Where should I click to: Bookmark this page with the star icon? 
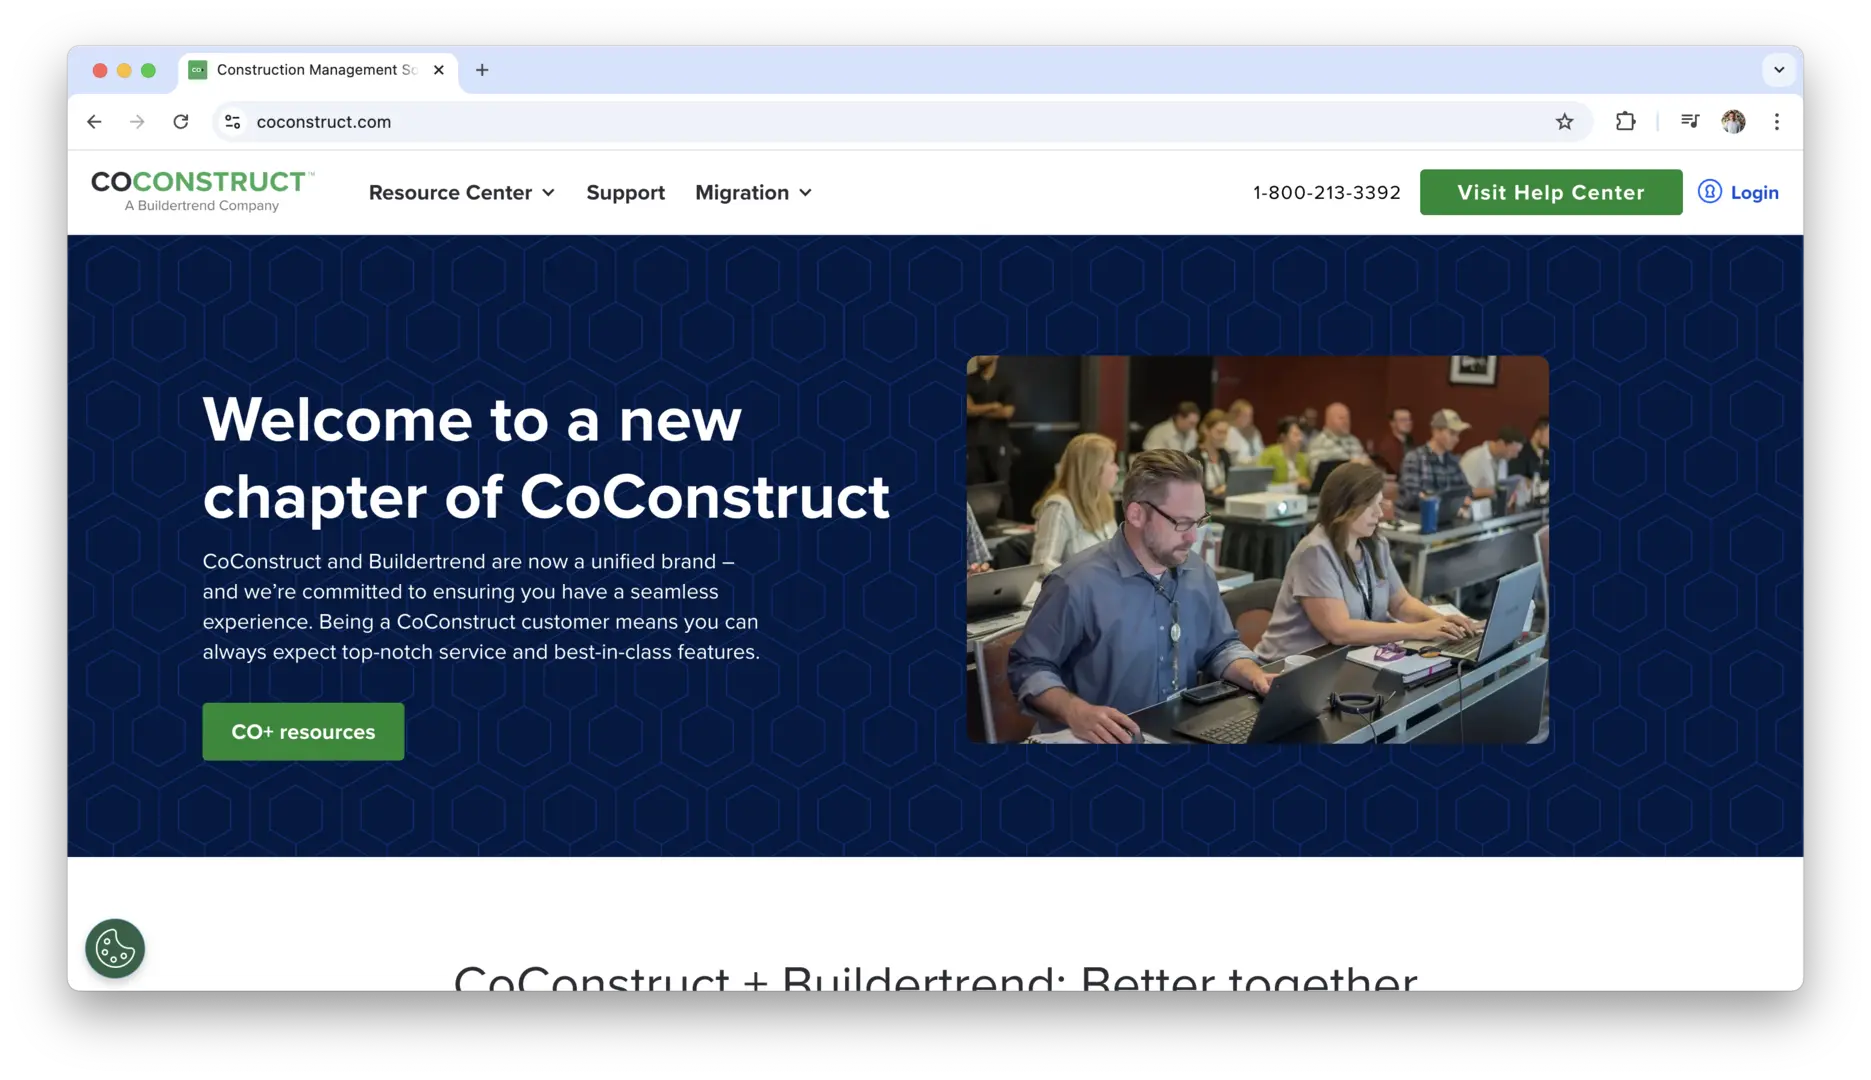point(1565,122)
